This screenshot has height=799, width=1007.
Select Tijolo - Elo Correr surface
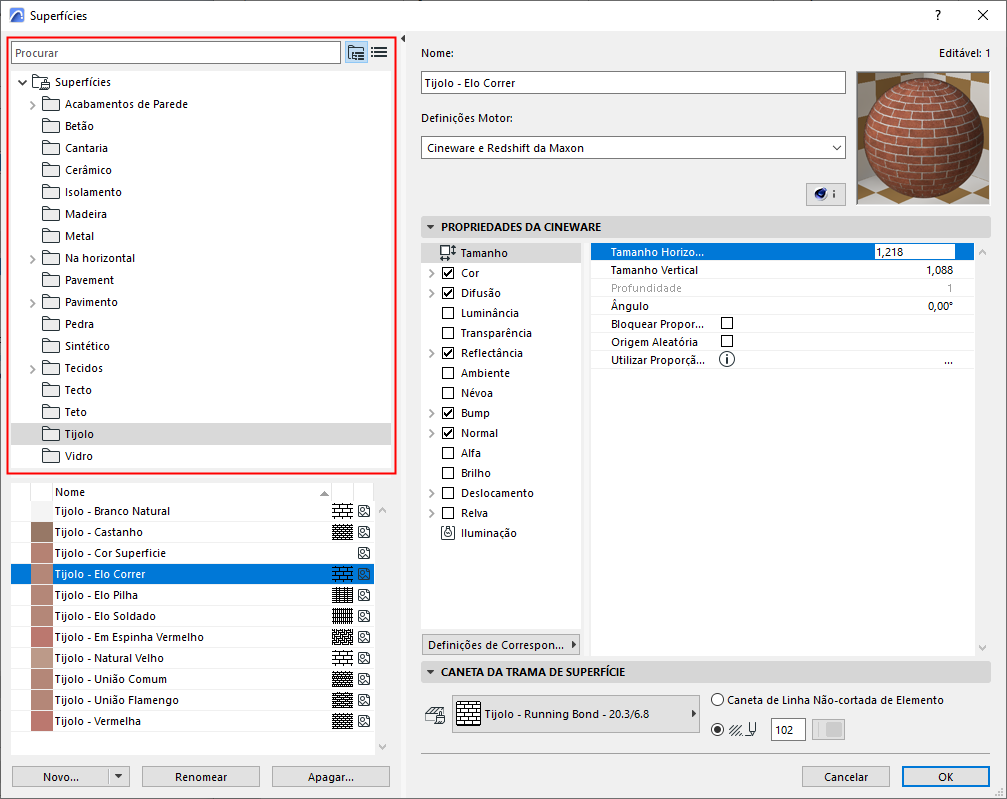click(x=193, y=574)
